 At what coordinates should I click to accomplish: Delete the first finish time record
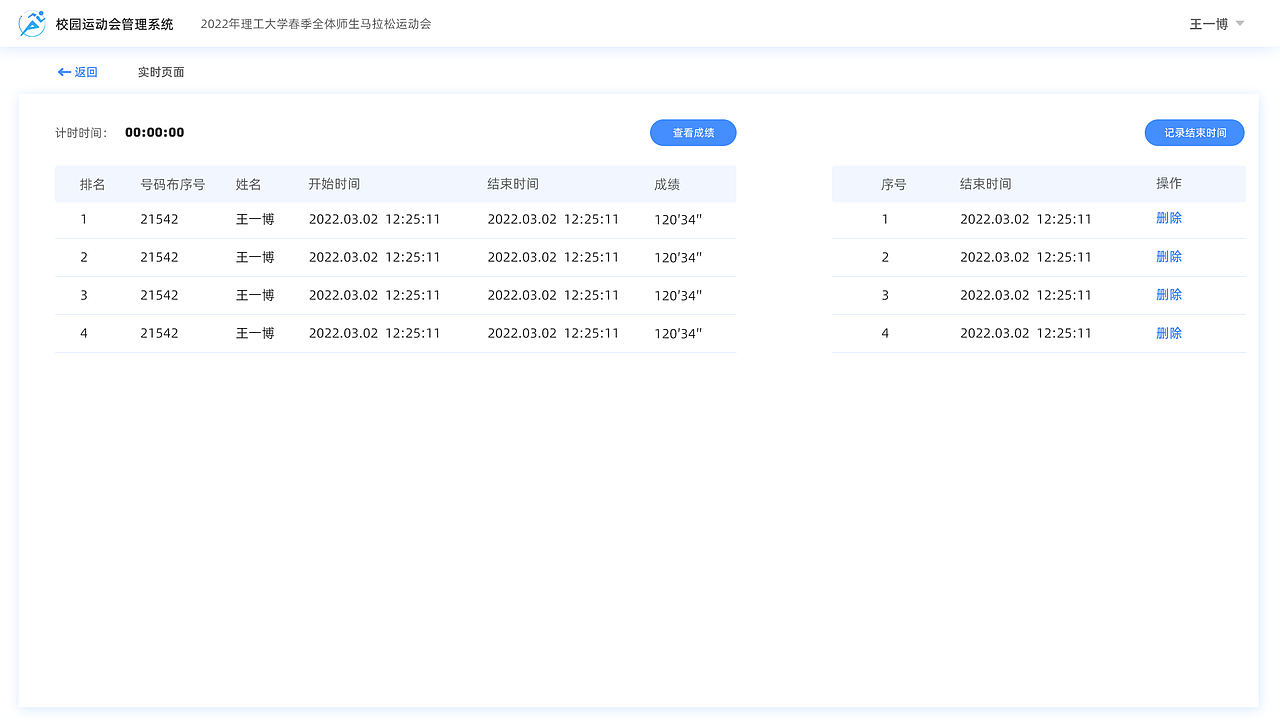[x=1169, y=218]
